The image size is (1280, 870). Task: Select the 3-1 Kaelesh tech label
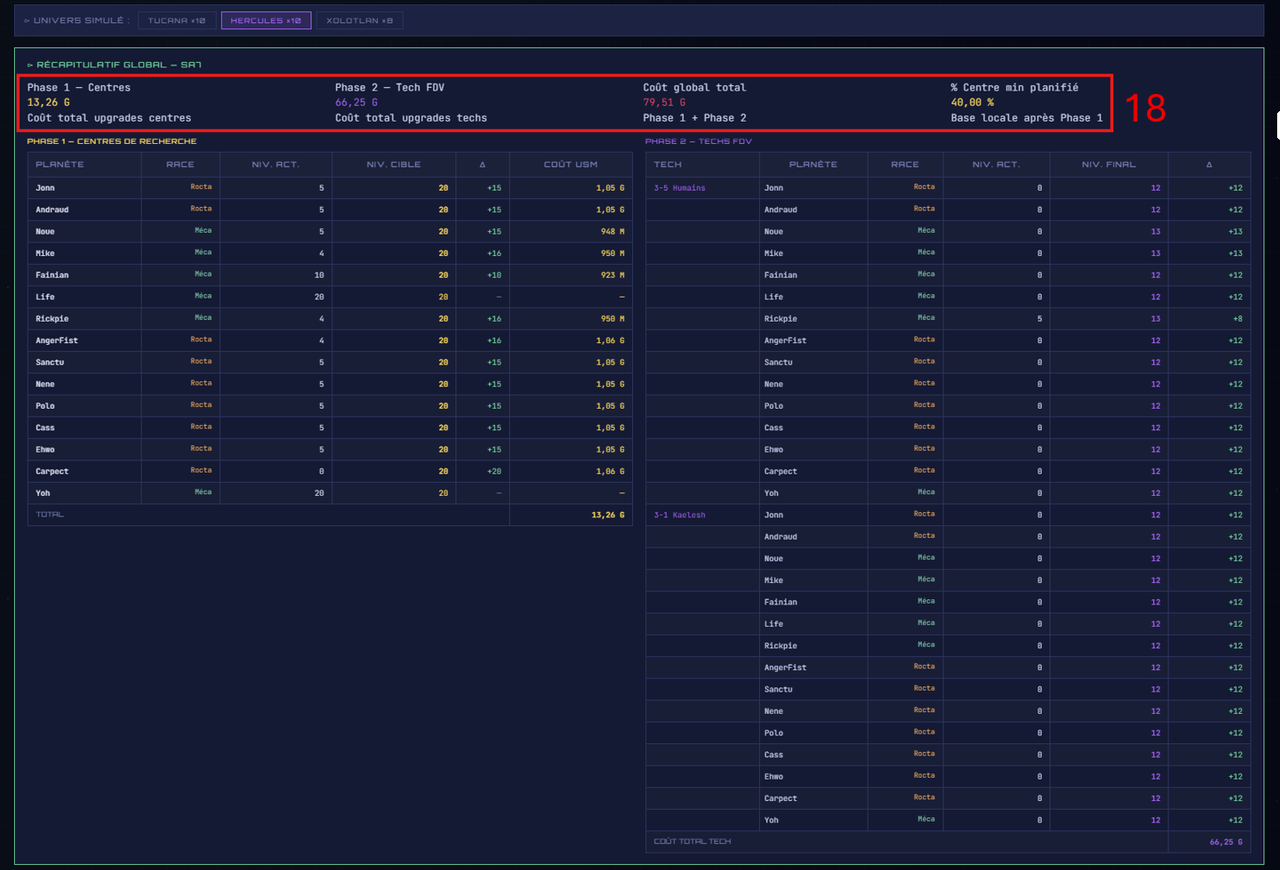[x=679, y=515]
